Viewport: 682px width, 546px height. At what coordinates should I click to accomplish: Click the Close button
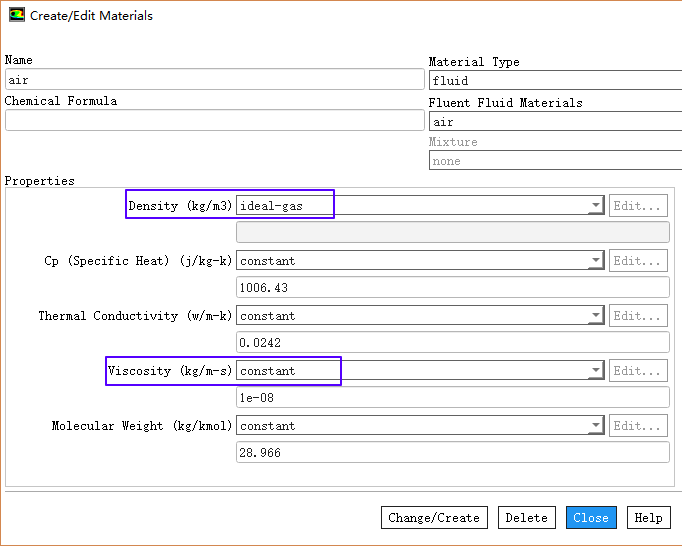591,517
